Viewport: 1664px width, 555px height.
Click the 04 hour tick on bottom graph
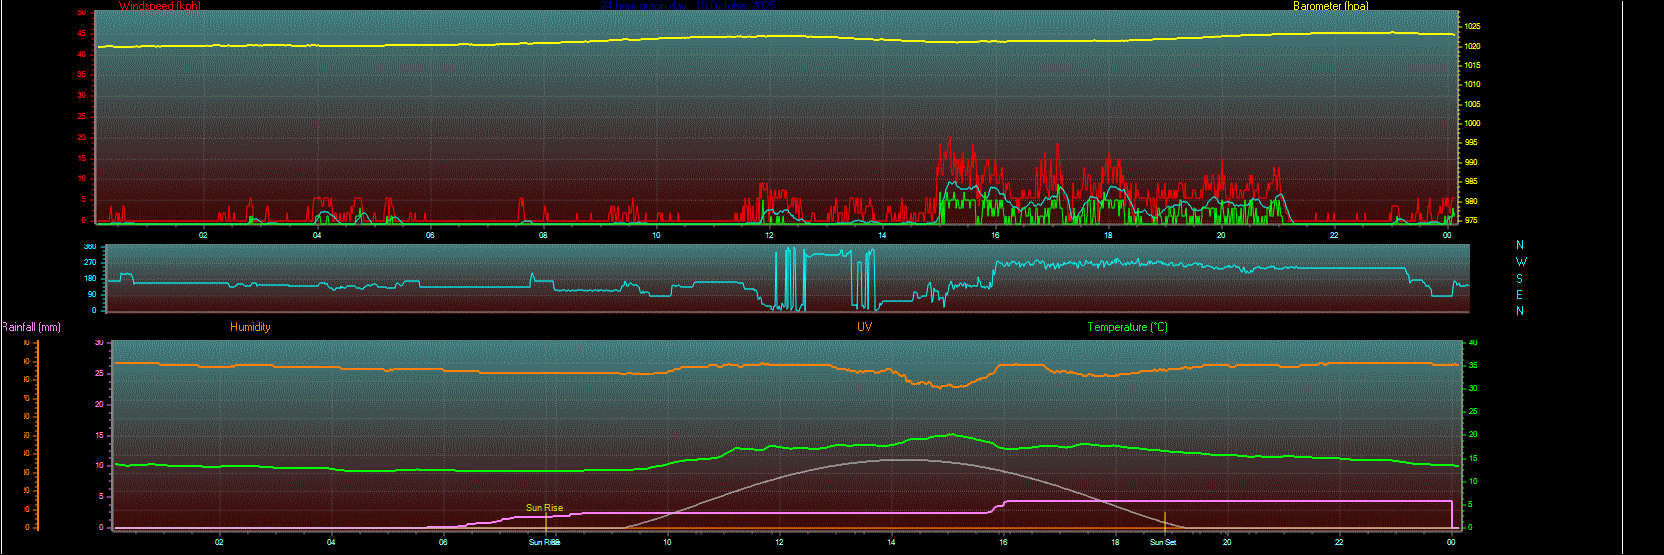331,542
